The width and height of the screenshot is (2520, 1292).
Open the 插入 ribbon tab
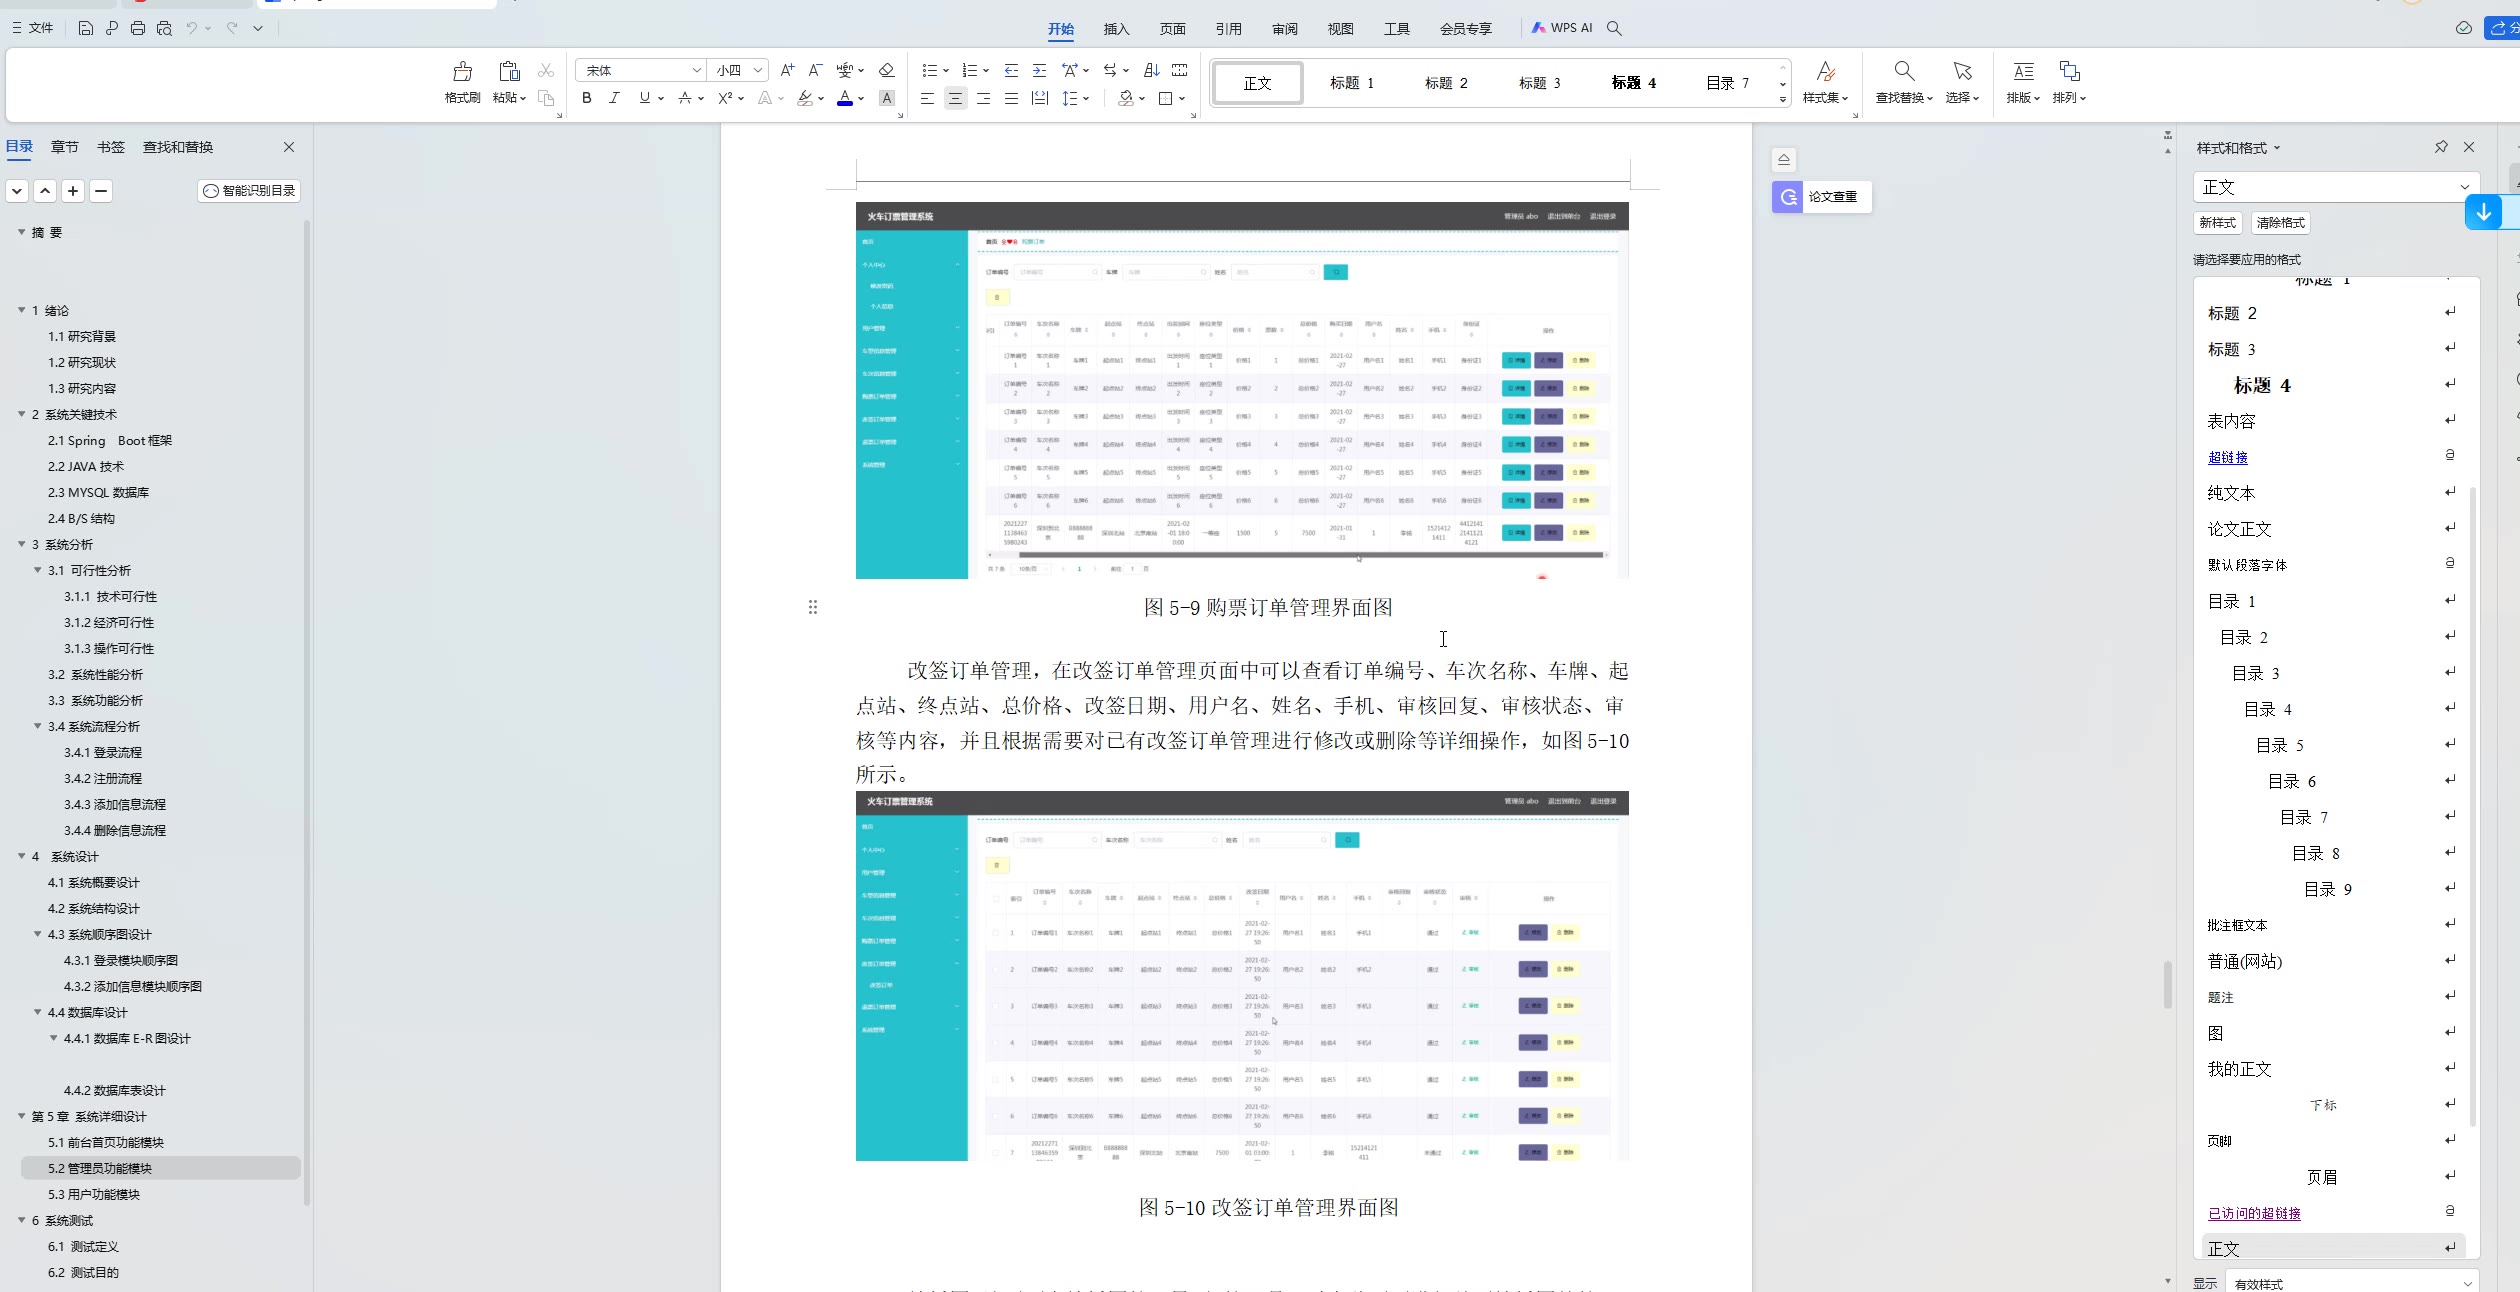click(1116, 29)
